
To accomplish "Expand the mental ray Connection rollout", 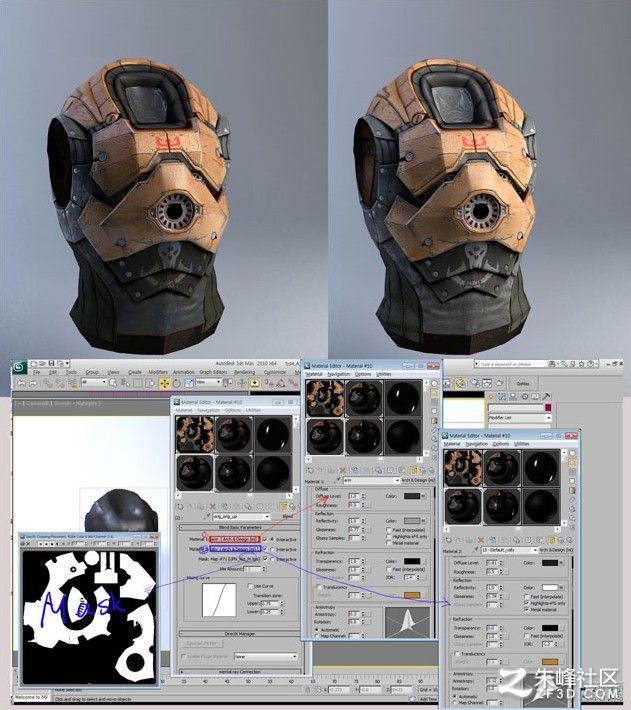I will [x=240, y=672].
